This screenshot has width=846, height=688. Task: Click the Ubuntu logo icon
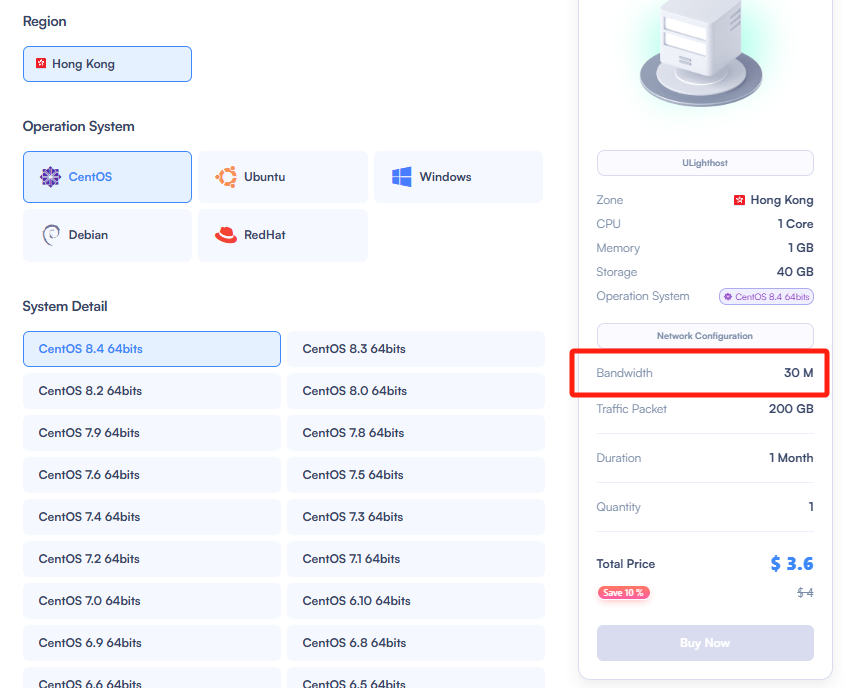coord(226,177)
